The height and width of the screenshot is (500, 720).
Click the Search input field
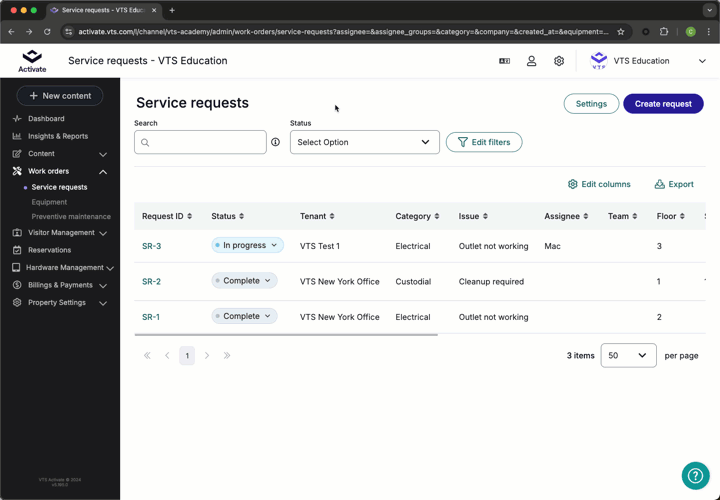tap(200, 142)
